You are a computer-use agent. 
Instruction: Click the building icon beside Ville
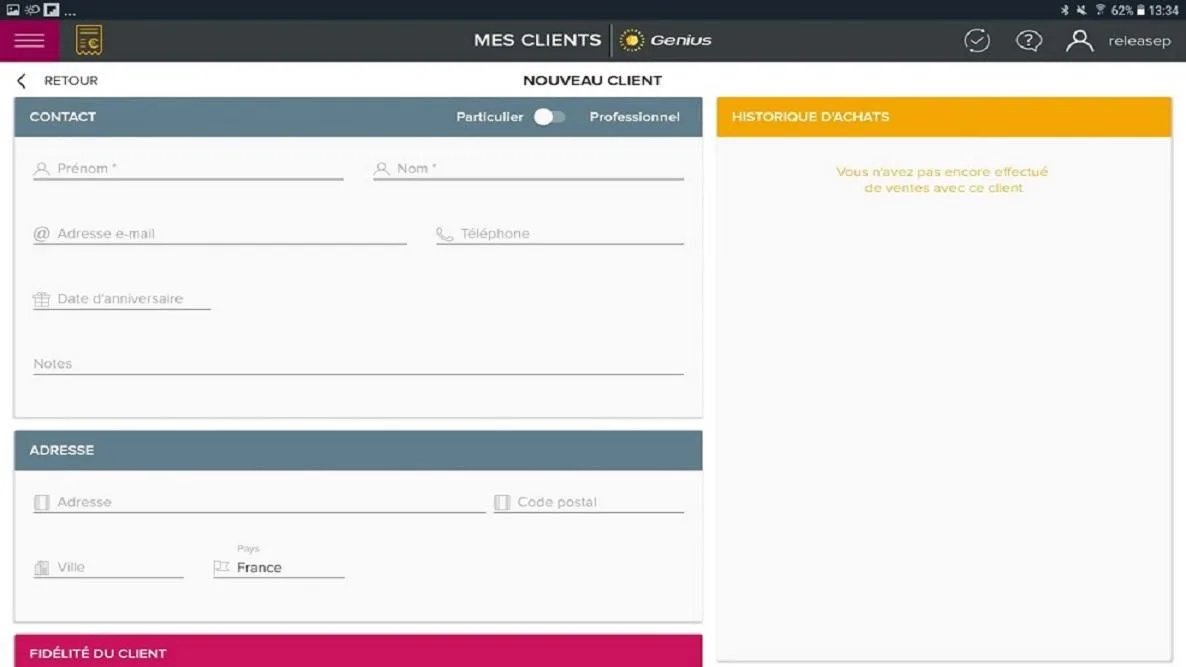pos(42,568)
